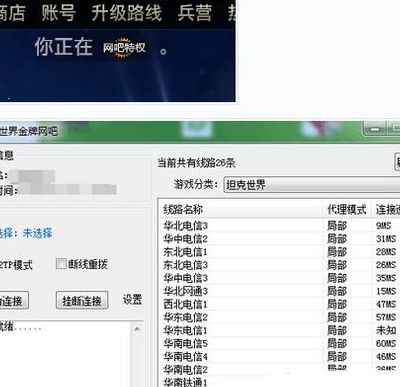
Task: Open the 游戏分类 坦克世界 dropdown
Action: (311, 184)
